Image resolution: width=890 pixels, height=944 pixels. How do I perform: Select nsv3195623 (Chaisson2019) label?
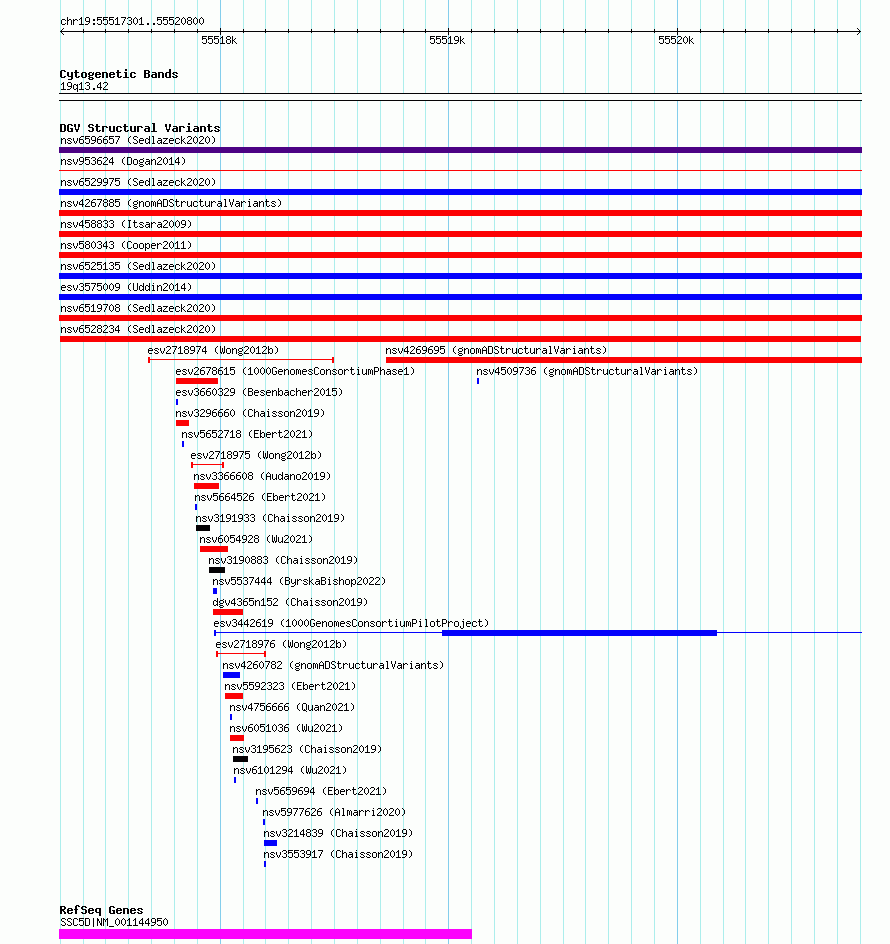307,750
